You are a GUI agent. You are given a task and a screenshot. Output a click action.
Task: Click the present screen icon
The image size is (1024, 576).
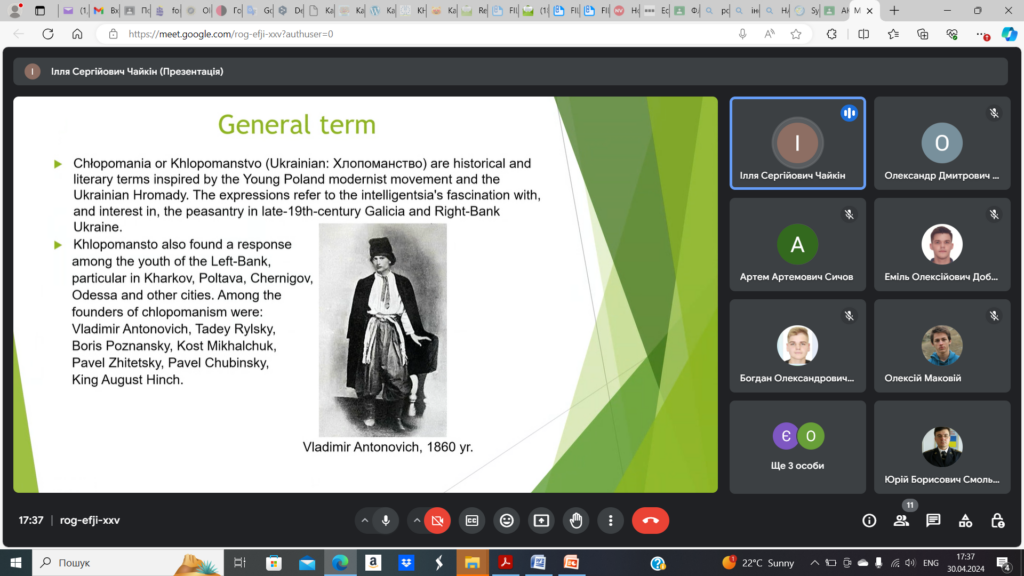coord(541,520)
